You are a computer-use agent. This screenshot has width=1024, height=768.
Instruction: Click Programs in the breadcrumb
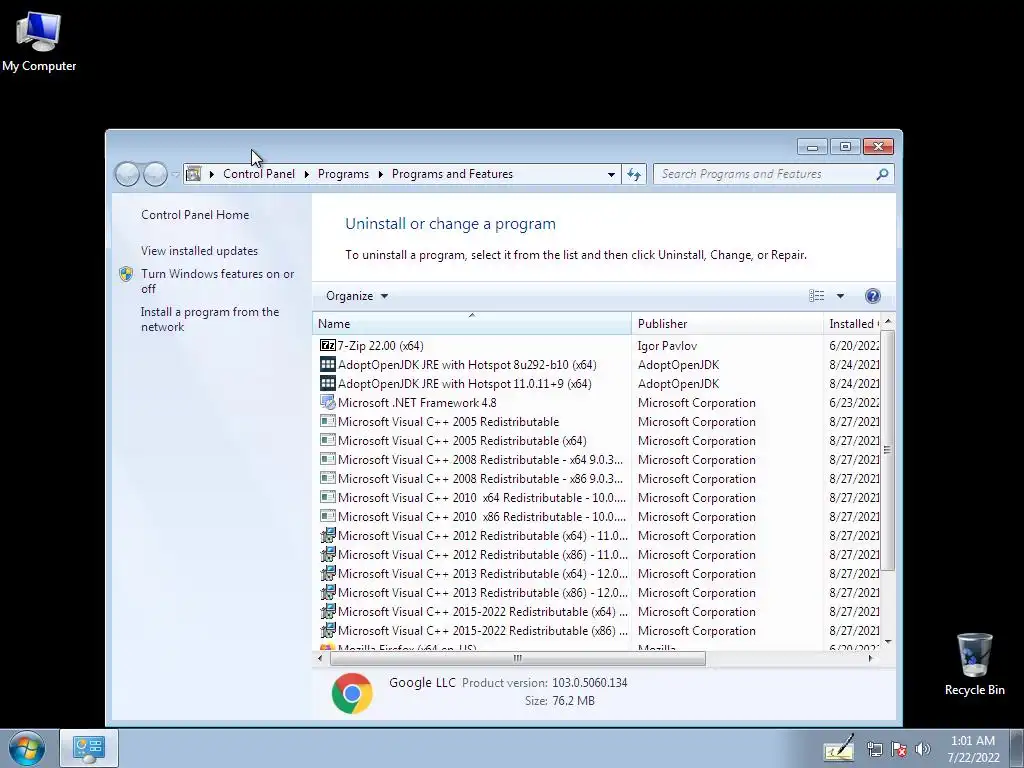pos(343,174)
